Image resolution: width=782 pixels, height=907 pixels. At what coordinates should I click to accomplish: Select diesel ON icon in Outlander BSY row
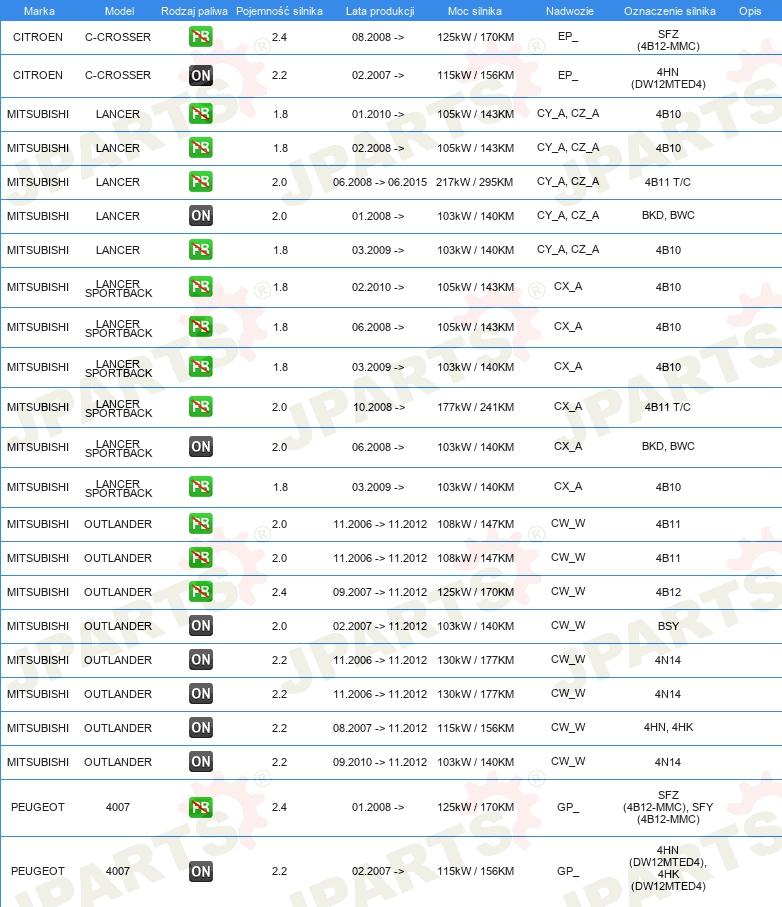[x=201, y=625]
